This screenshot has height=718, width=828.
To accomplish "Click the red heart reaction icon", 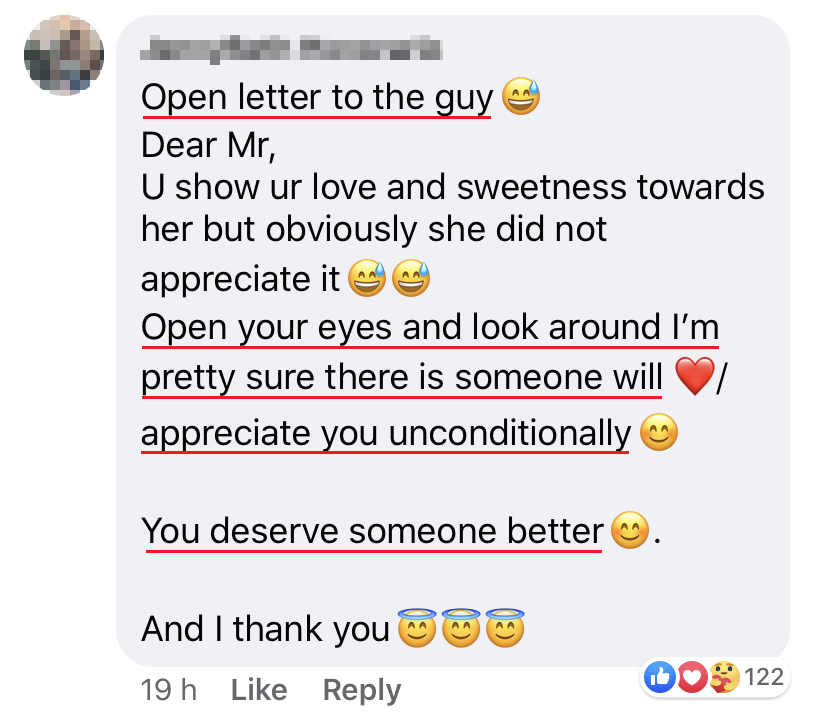I will tap(692, 678).
